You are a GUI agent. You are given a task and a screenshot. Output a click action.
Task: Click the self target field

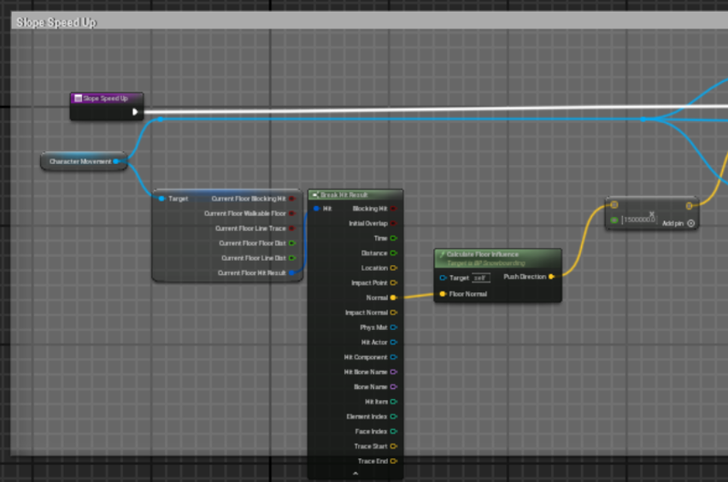click(481, 278)
